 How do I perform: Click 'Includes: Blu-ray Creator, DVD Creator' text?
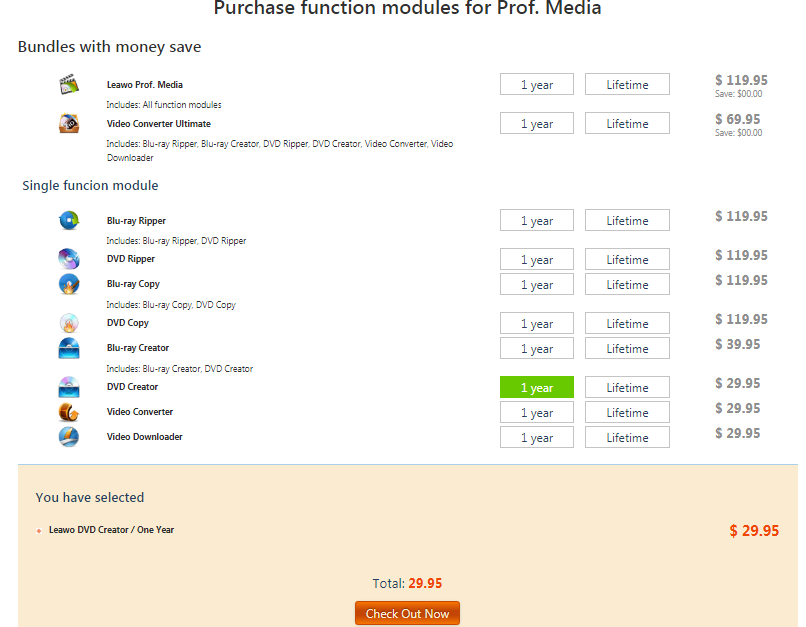pyautogui.click(x=179, y=368)
